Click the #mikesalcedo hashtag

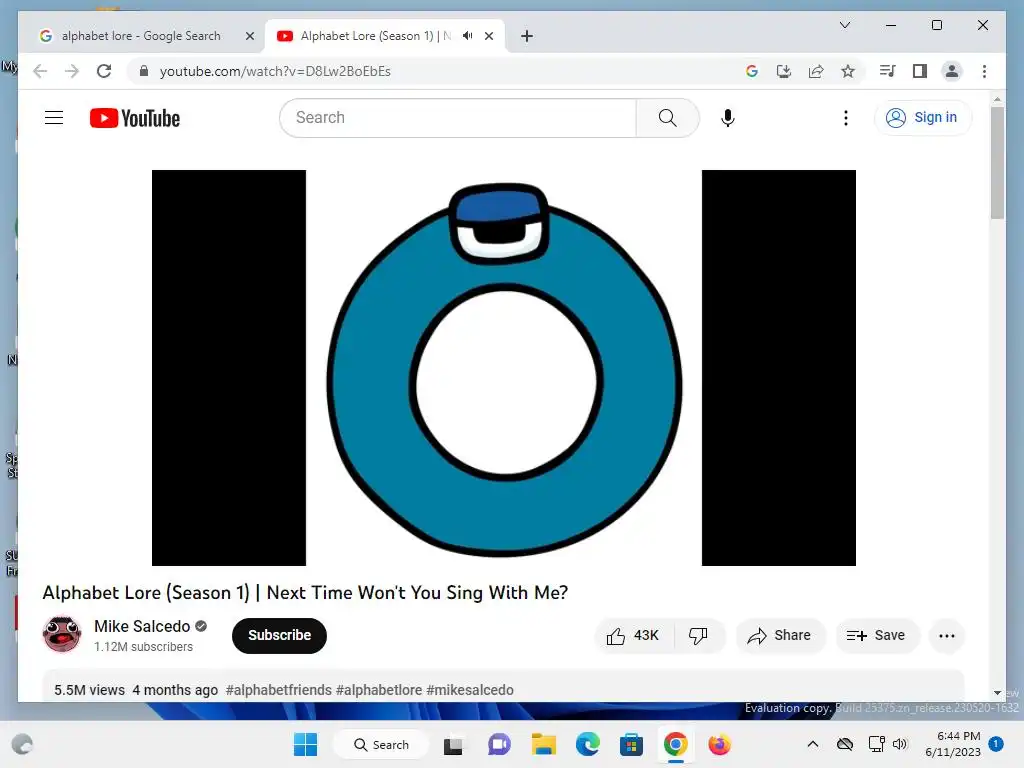pos(470,690)
